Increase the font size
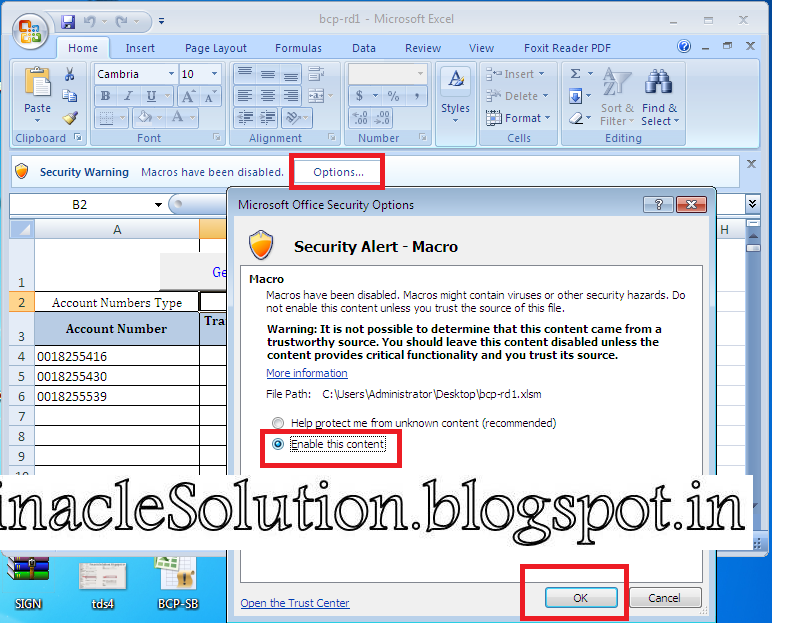 [188, 95]
